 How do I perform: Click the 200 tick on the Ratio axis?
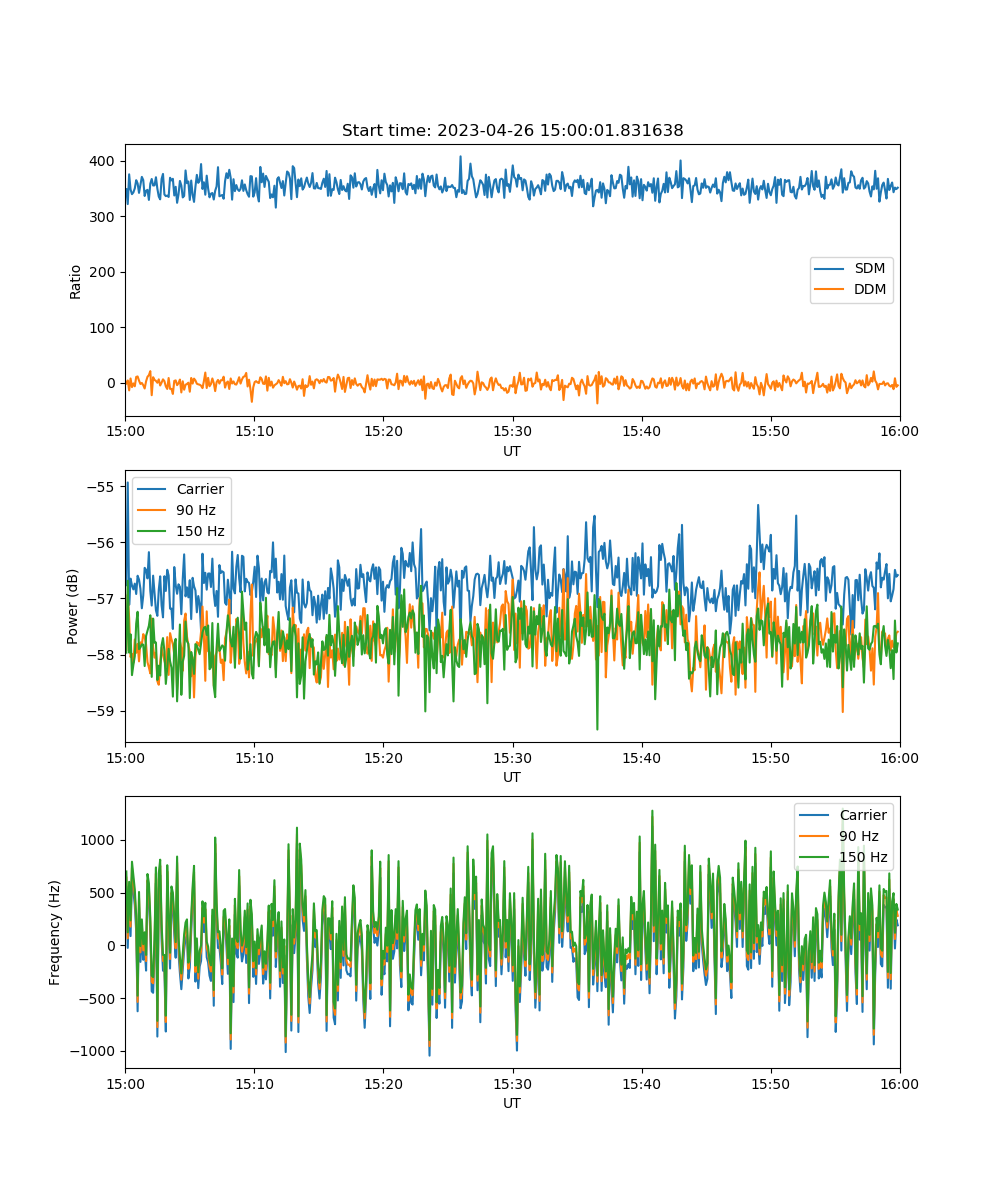click(x=104, y=272)
